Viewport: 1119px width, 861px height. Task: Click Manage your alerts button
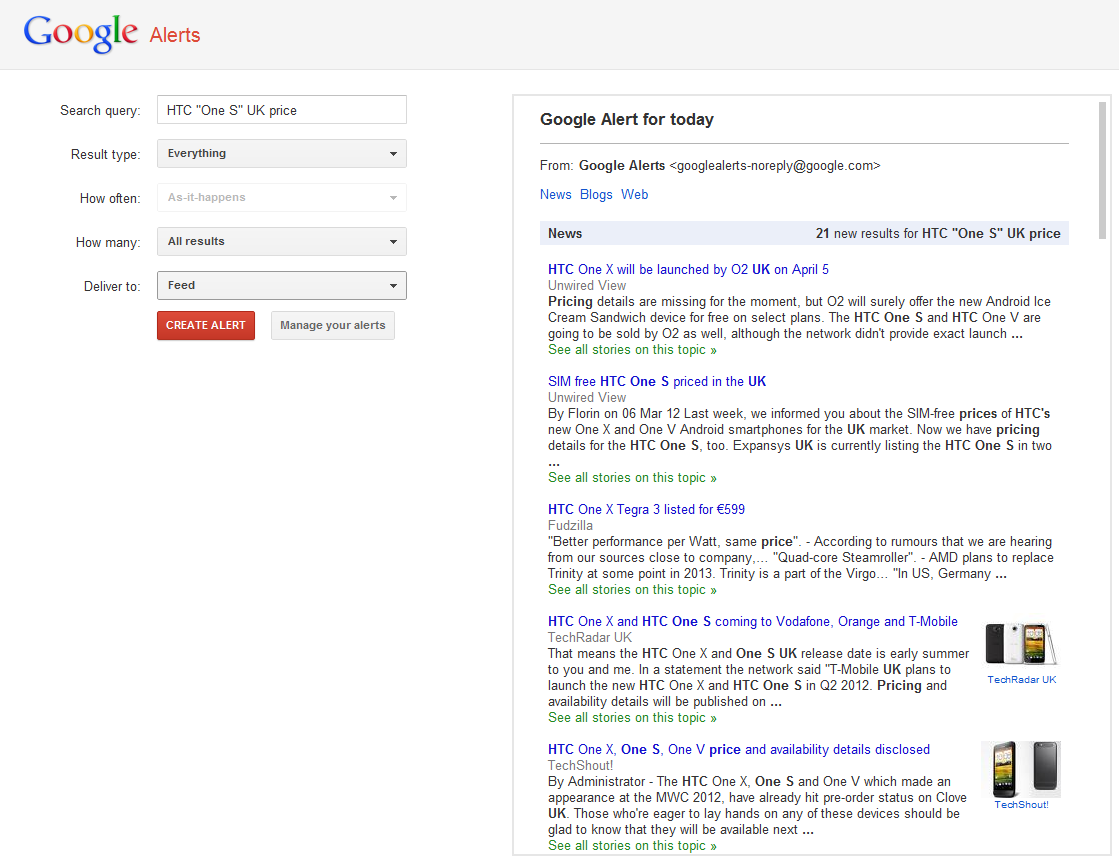click(x=333, y=326)
